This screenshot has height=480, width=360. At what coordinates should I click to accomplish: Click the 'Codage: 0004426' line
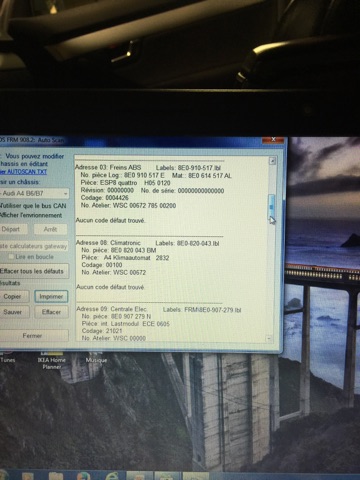(105, 198)
